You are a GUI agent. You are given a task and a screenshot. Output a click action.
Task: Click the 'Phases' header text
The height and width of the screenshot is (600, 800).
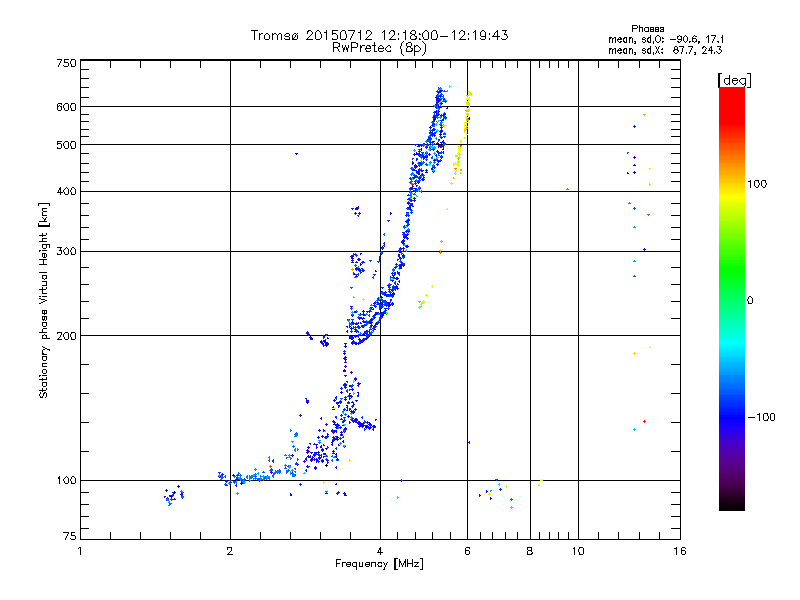click(647, 29)
